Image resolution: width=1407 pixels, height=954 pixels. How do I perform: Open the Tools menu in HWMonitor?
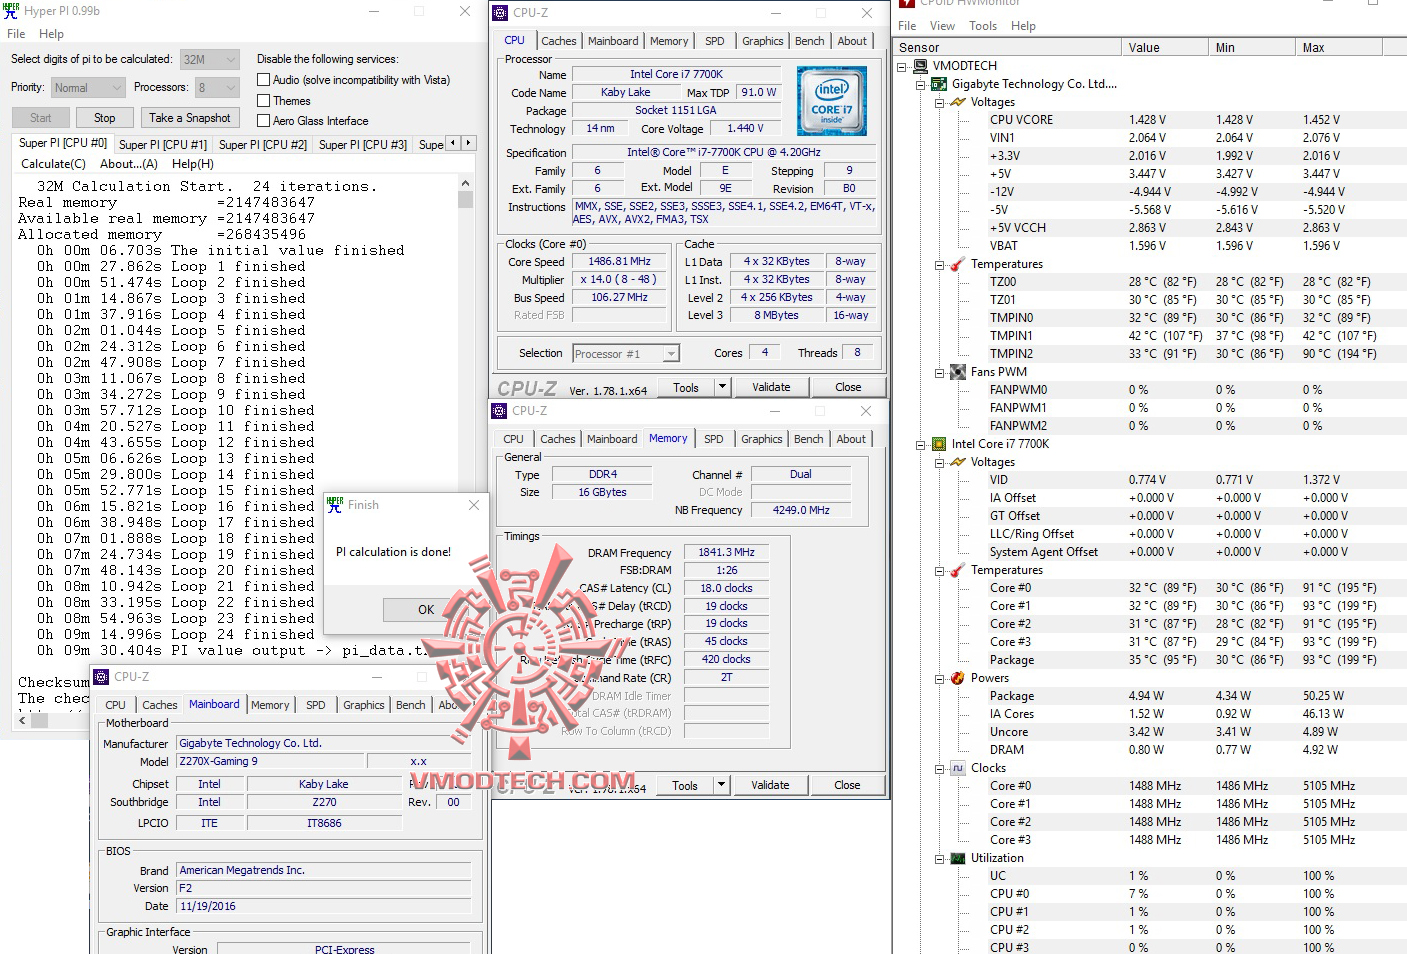pos(983,26)
